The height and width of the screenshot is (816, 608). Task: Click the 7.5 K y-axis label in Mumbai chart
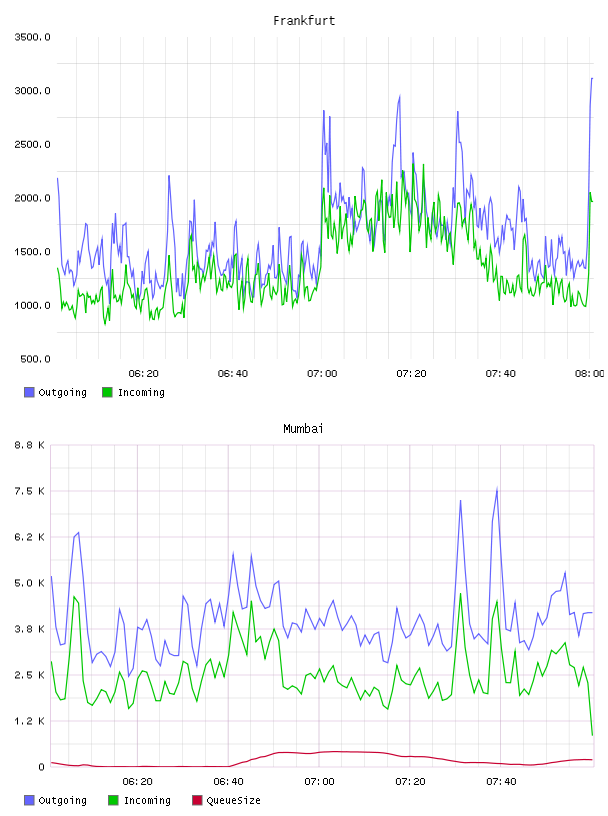click(29, 491)
